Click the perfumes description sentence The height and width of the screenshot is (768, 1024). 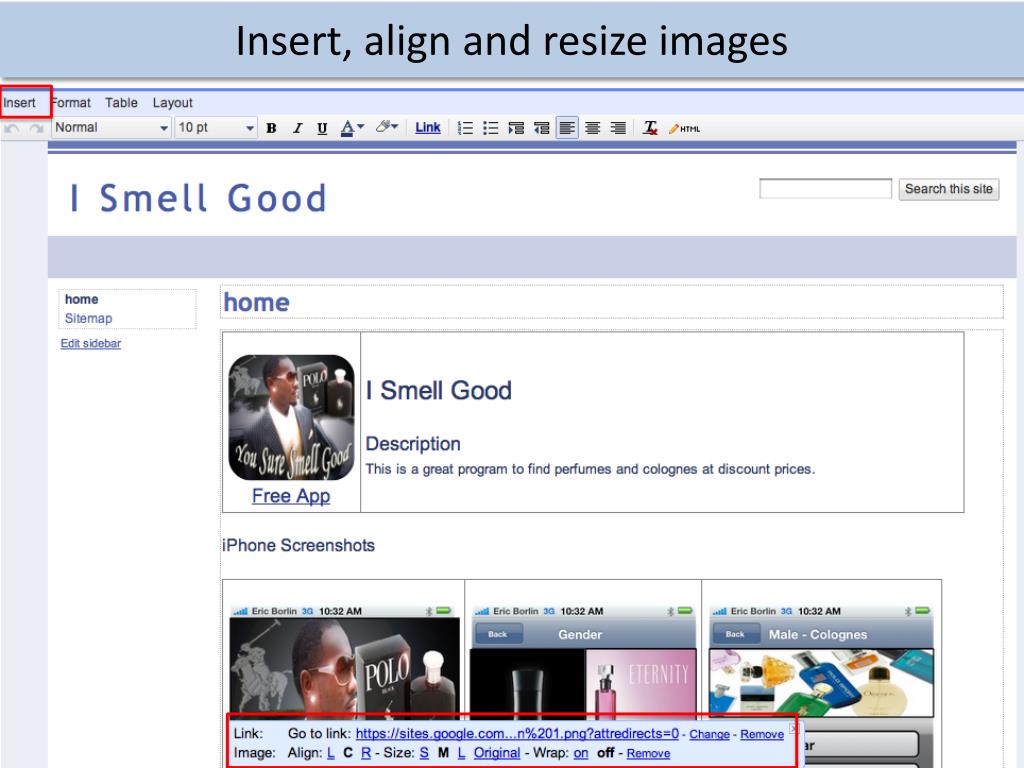pos(590,469)
